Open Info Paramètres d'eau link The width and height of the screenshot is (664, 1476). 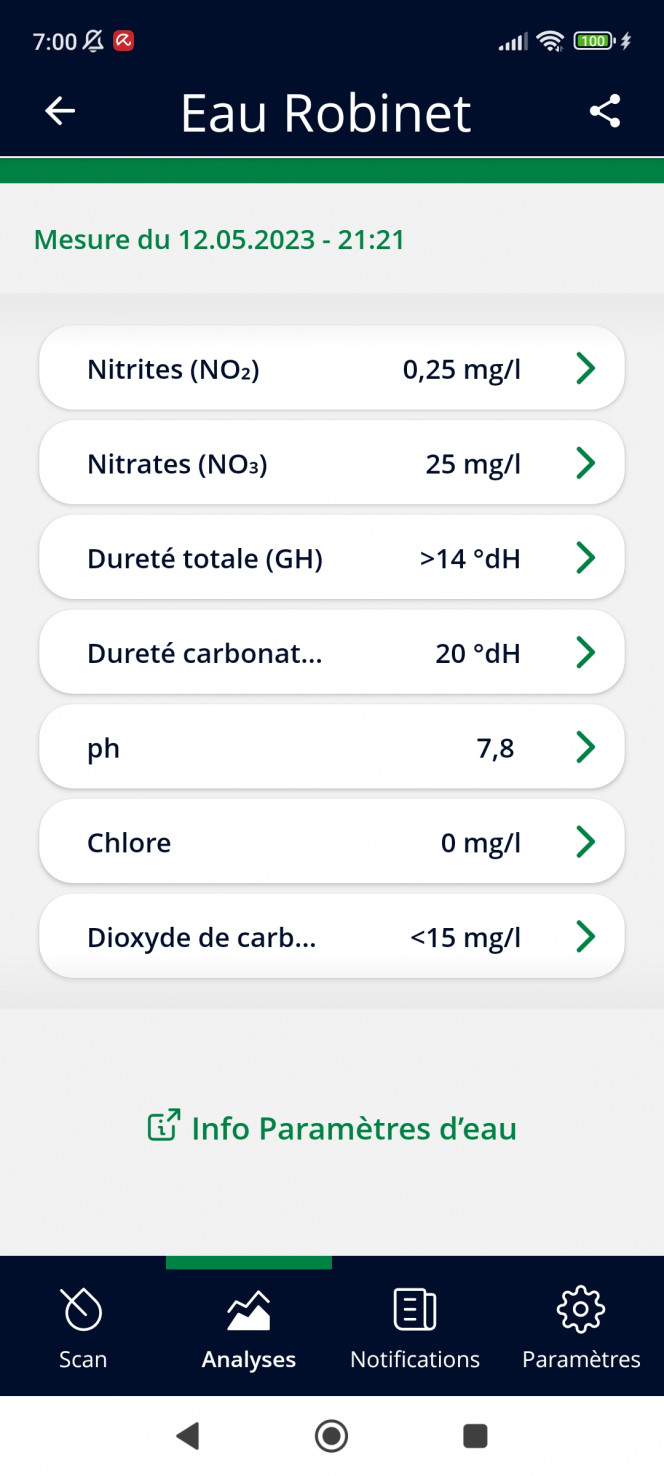point(332,1127)
